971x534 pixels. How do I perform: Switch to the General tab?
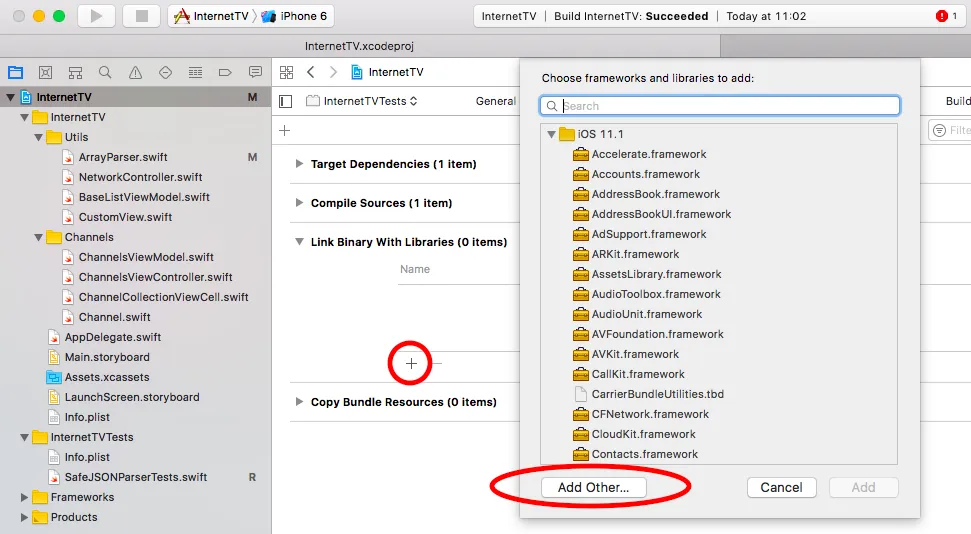495,101
